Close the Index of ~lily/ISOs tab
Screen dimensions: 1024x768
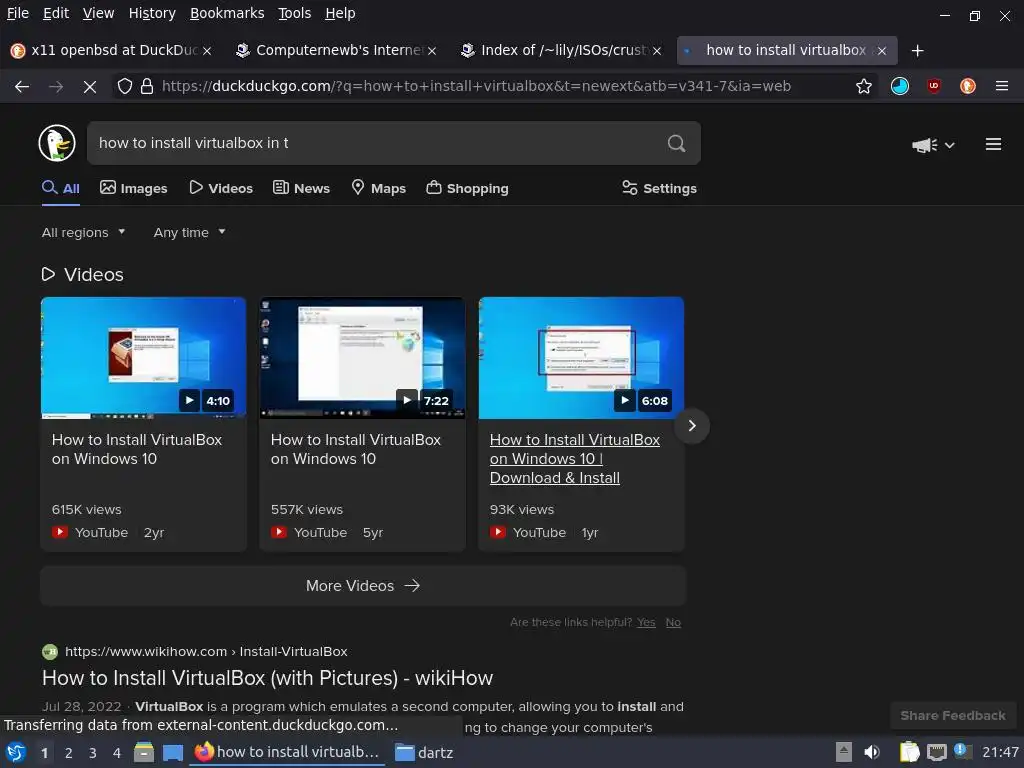(x=656, y=51)
